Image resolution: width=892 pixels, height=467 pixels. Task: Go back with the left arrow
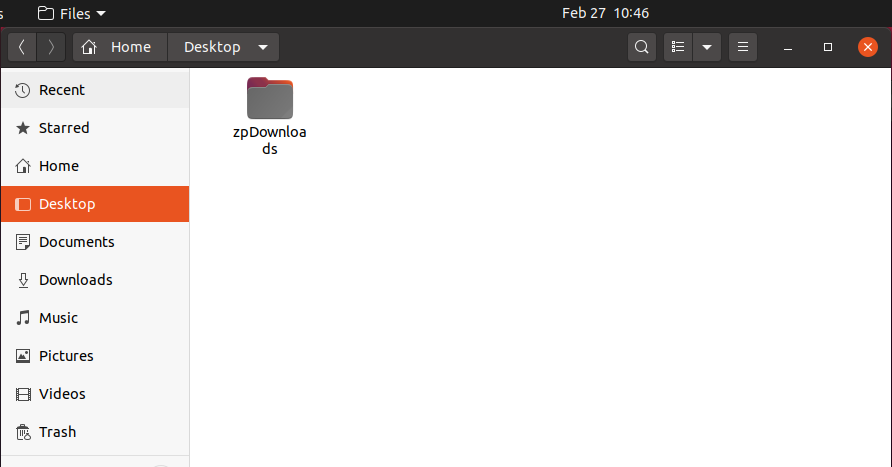[22, 47]
